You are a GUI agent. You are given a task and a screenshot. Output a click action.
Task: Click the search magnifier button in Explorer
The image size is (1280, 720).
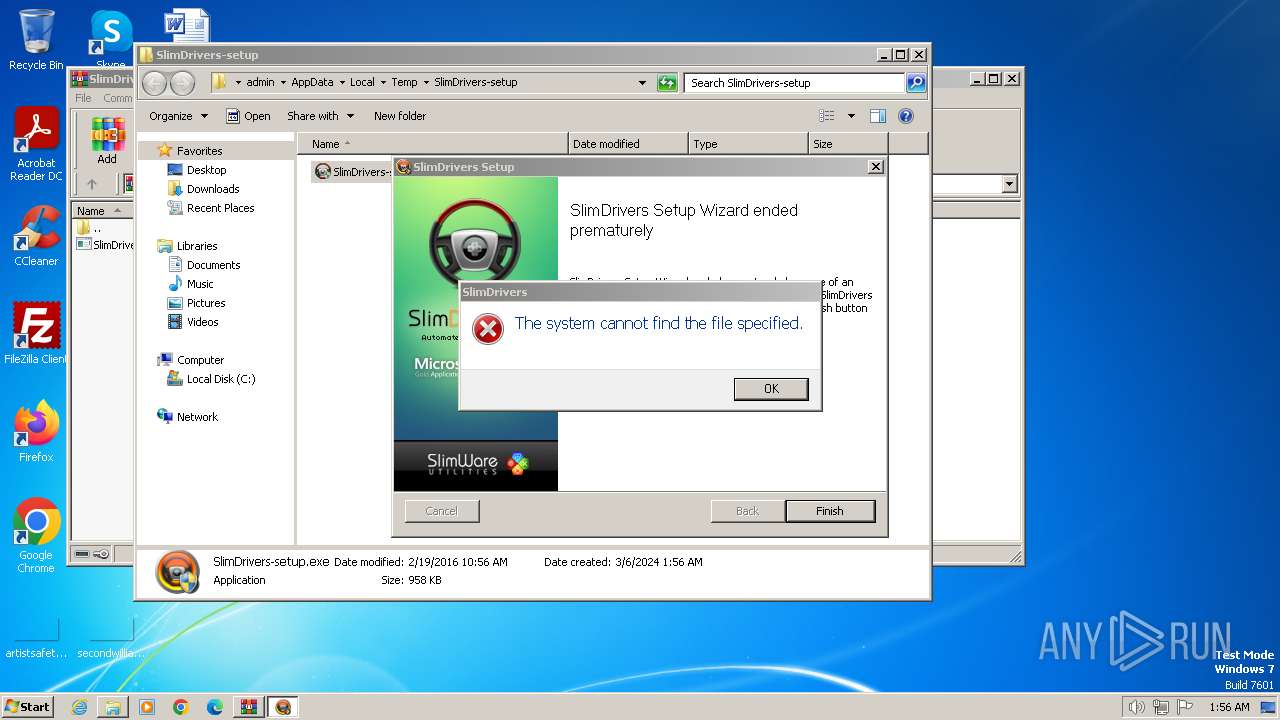pos(915,83)
